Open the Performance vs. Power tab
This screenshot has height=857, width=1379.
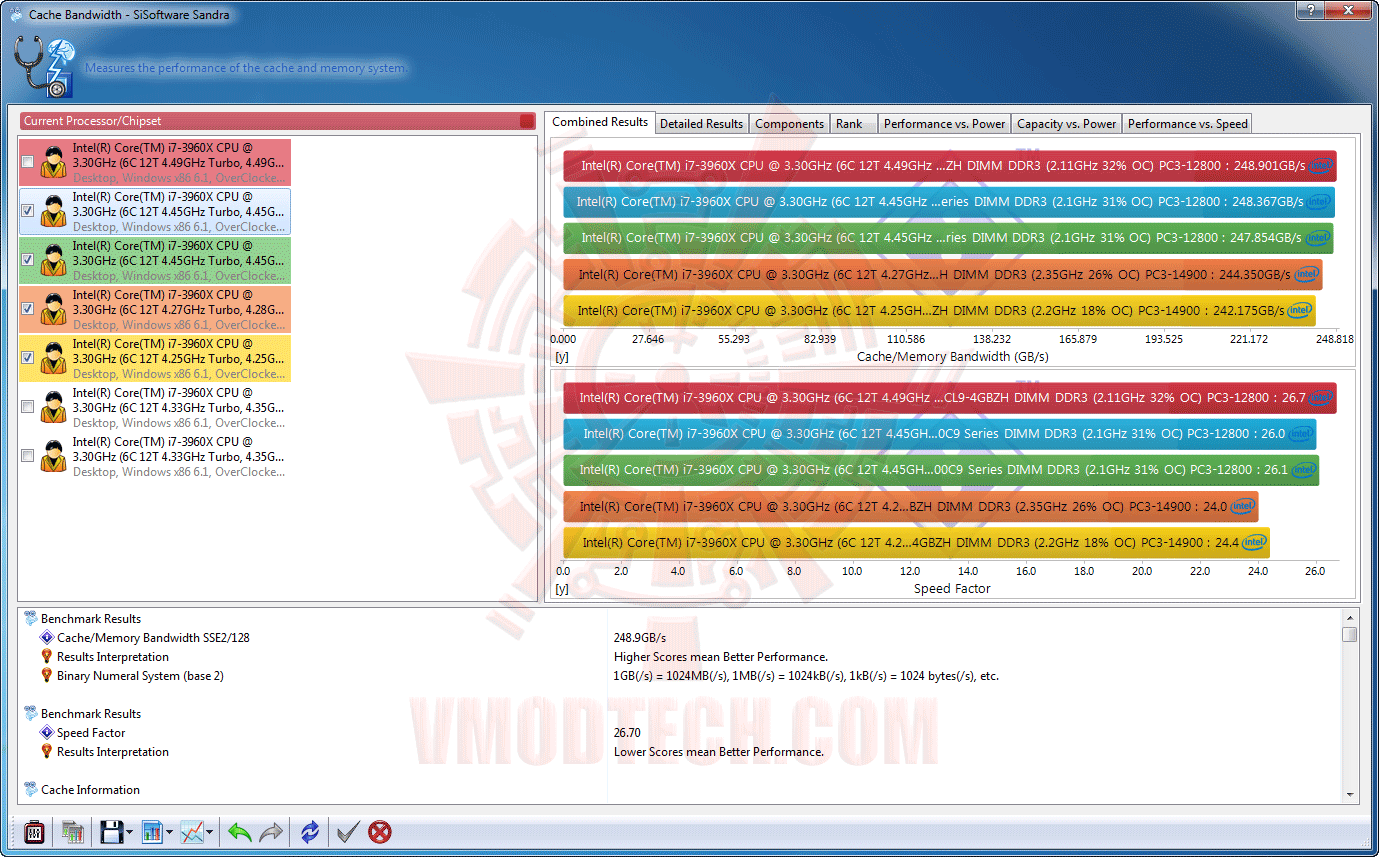pos(945,124)
